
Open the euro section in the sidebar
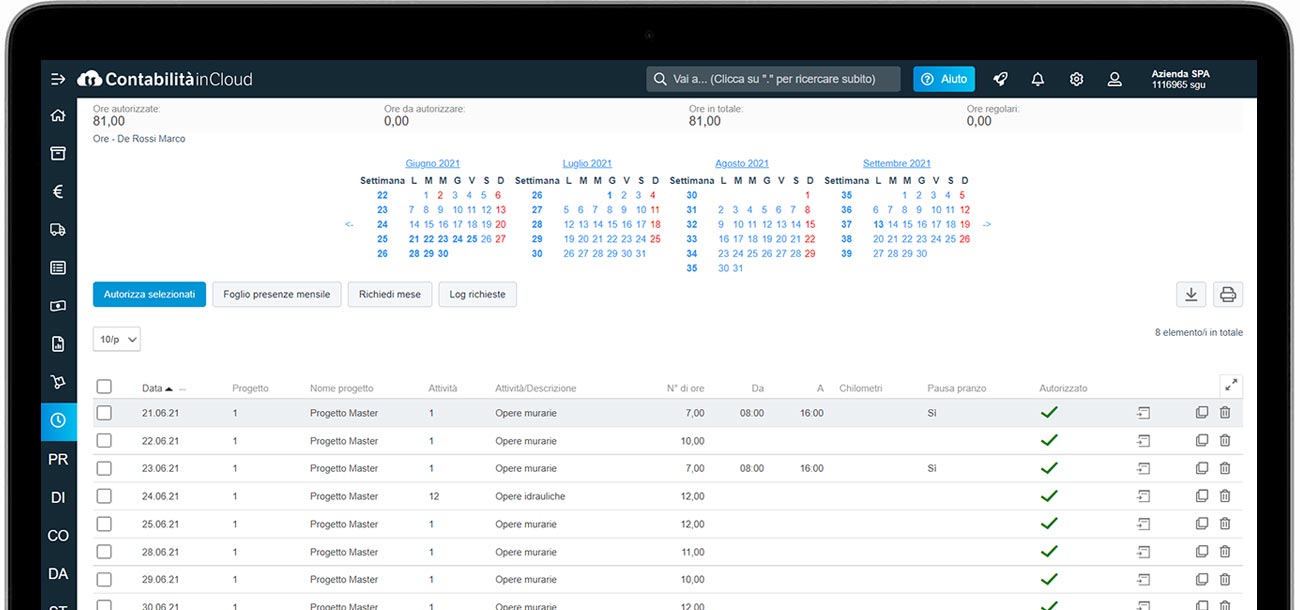[58, 191]
